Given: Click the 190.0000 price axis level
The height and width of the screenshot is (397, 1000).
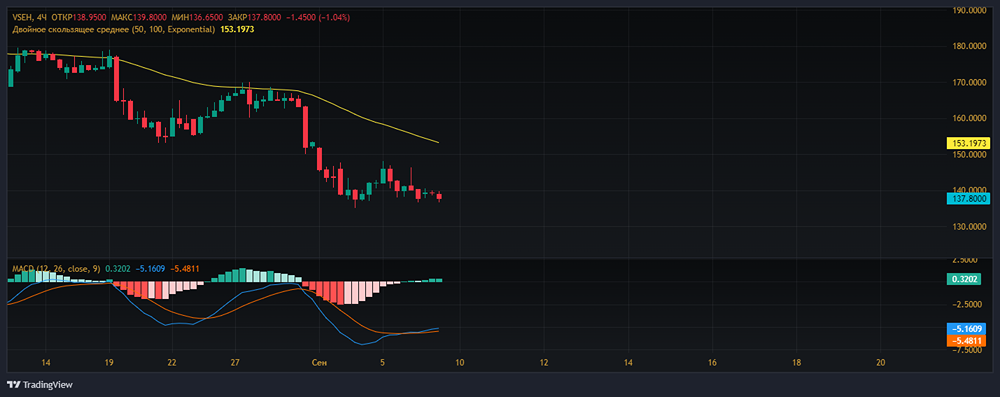Looking at the screenshot, I should point(969,10).
